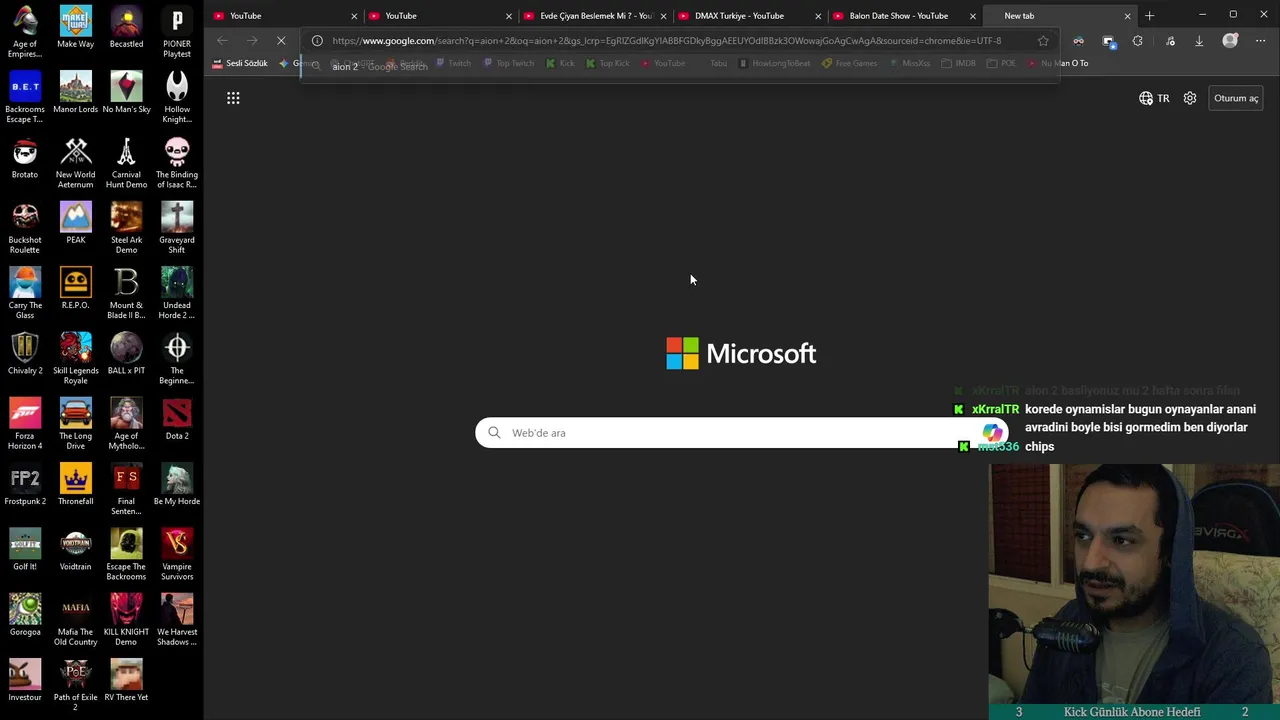The image size is (1280, 720).
Task: Select the Gorogoa desktop icon
Action: pos(25,614)
